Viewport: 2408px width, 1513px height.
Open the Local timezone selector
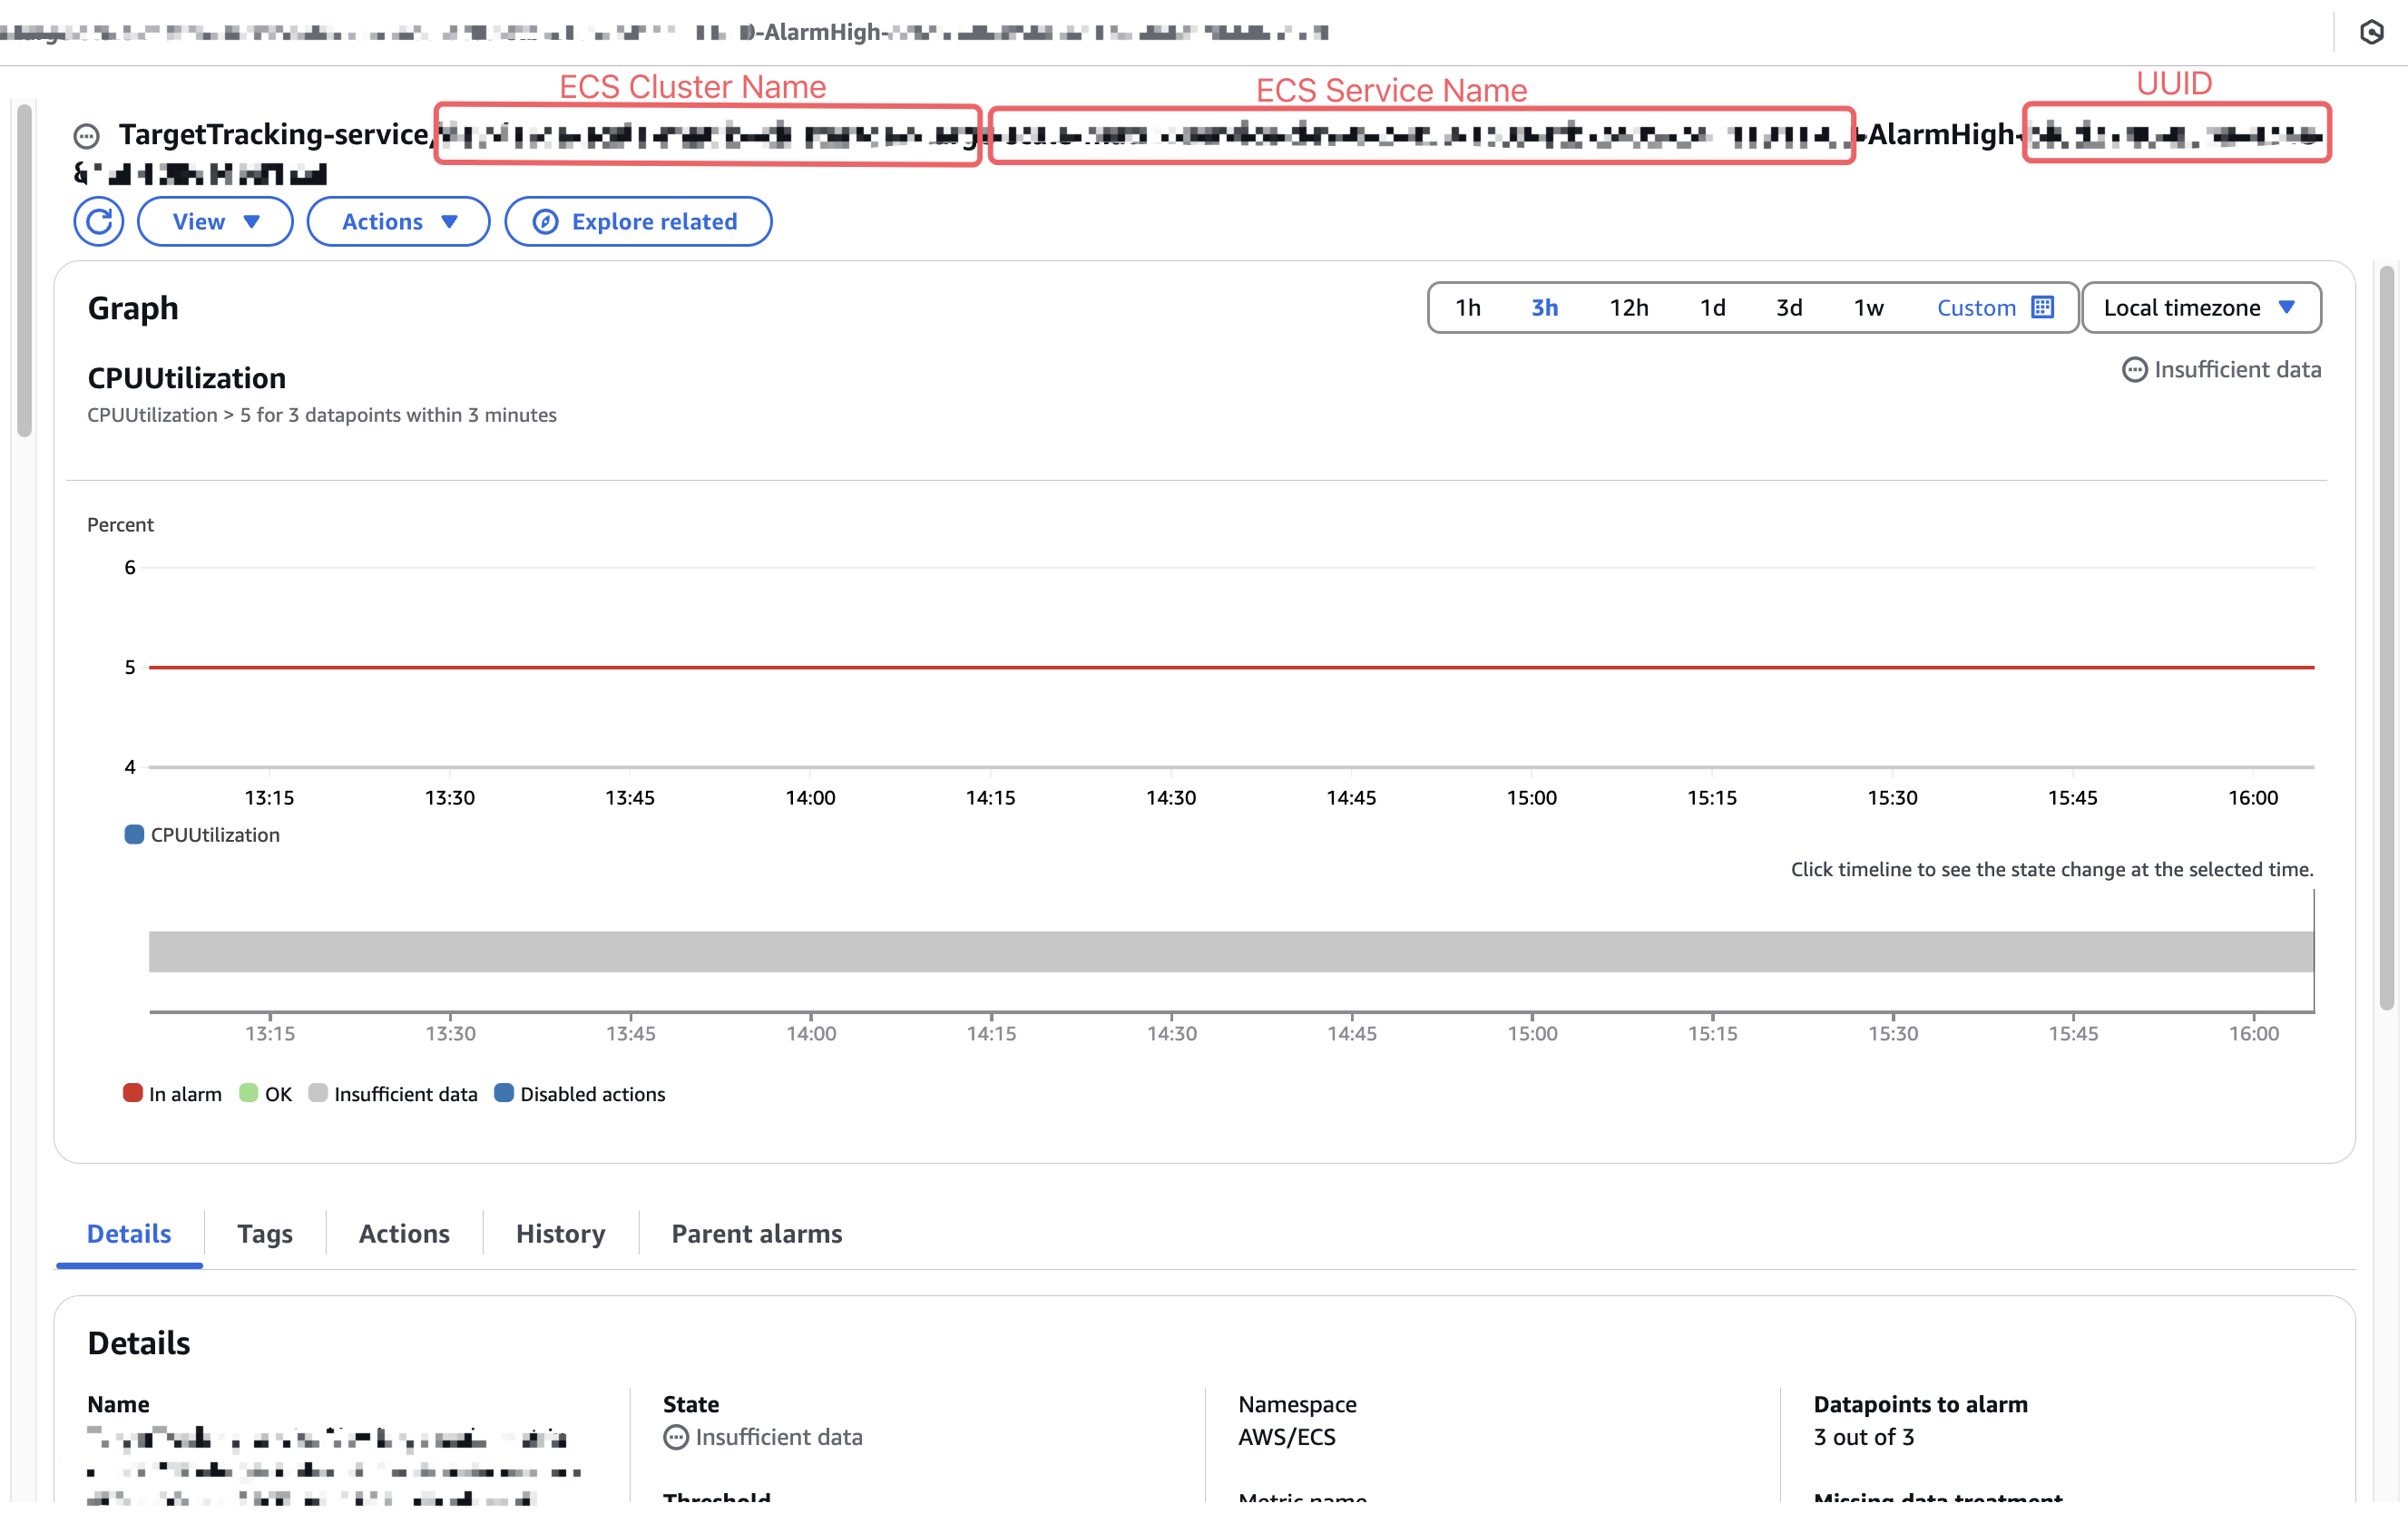point(2200,307)
